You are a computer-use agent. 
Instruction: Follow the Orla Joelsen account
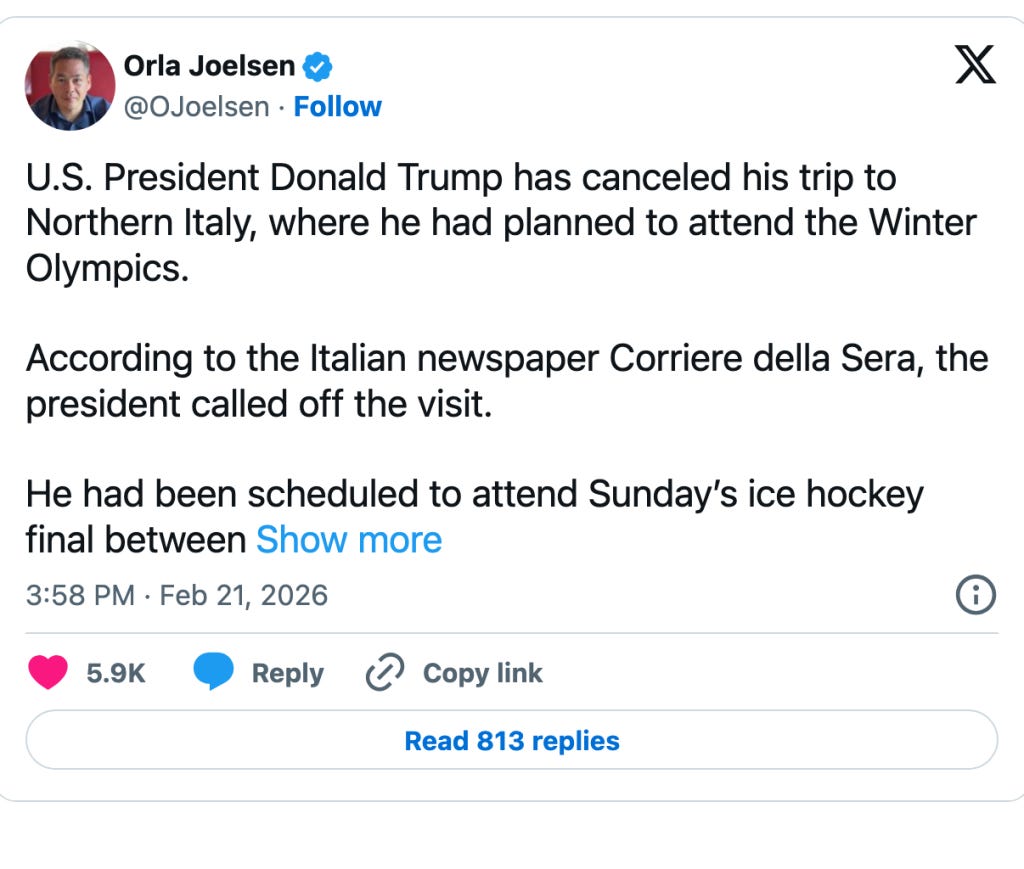click(x=337, y=106)
